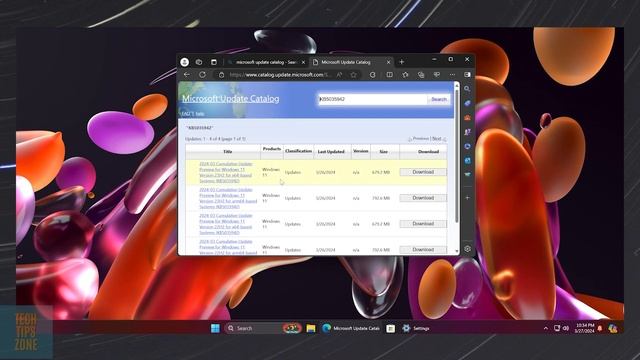This screenshot has height=360, width=640.
Task: Select '679.2 MB' size in highlighted row
Action: (381, 172)
